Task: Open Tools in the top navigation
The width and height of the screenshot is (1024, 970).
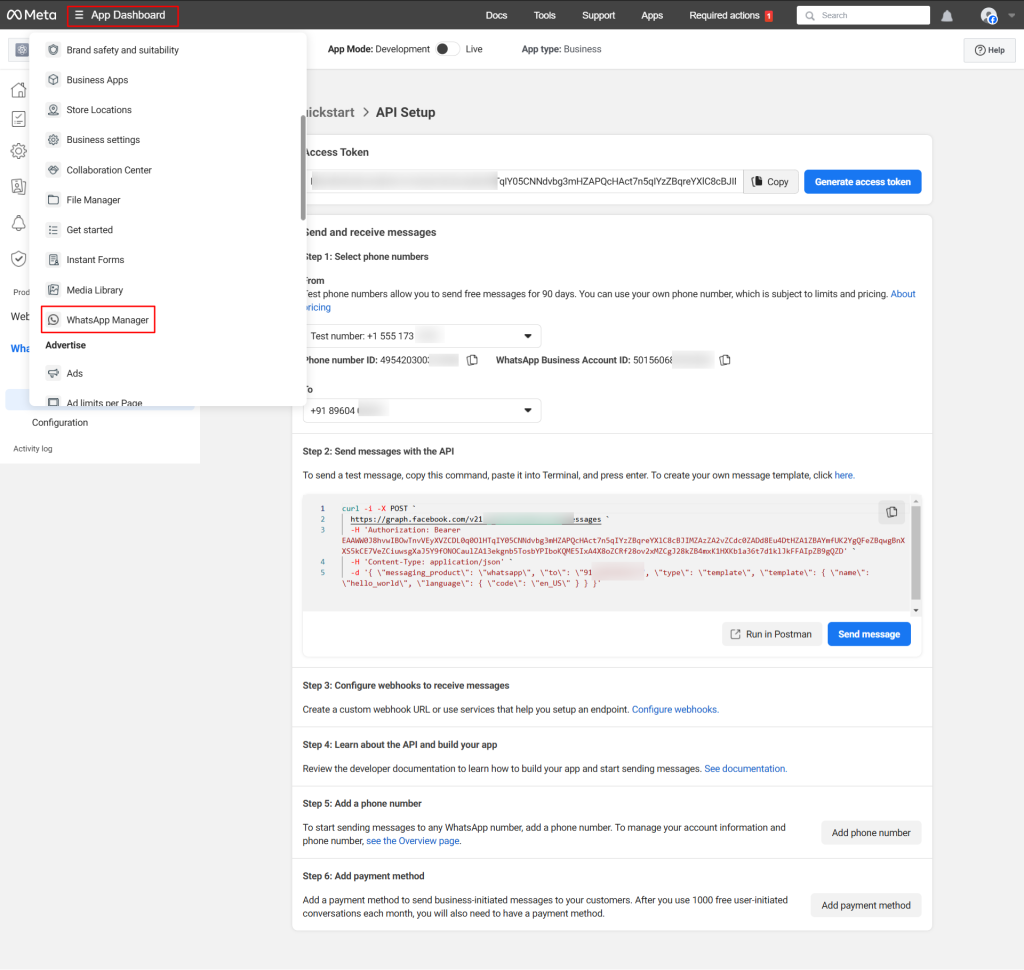Action: (x=544, y=15)
